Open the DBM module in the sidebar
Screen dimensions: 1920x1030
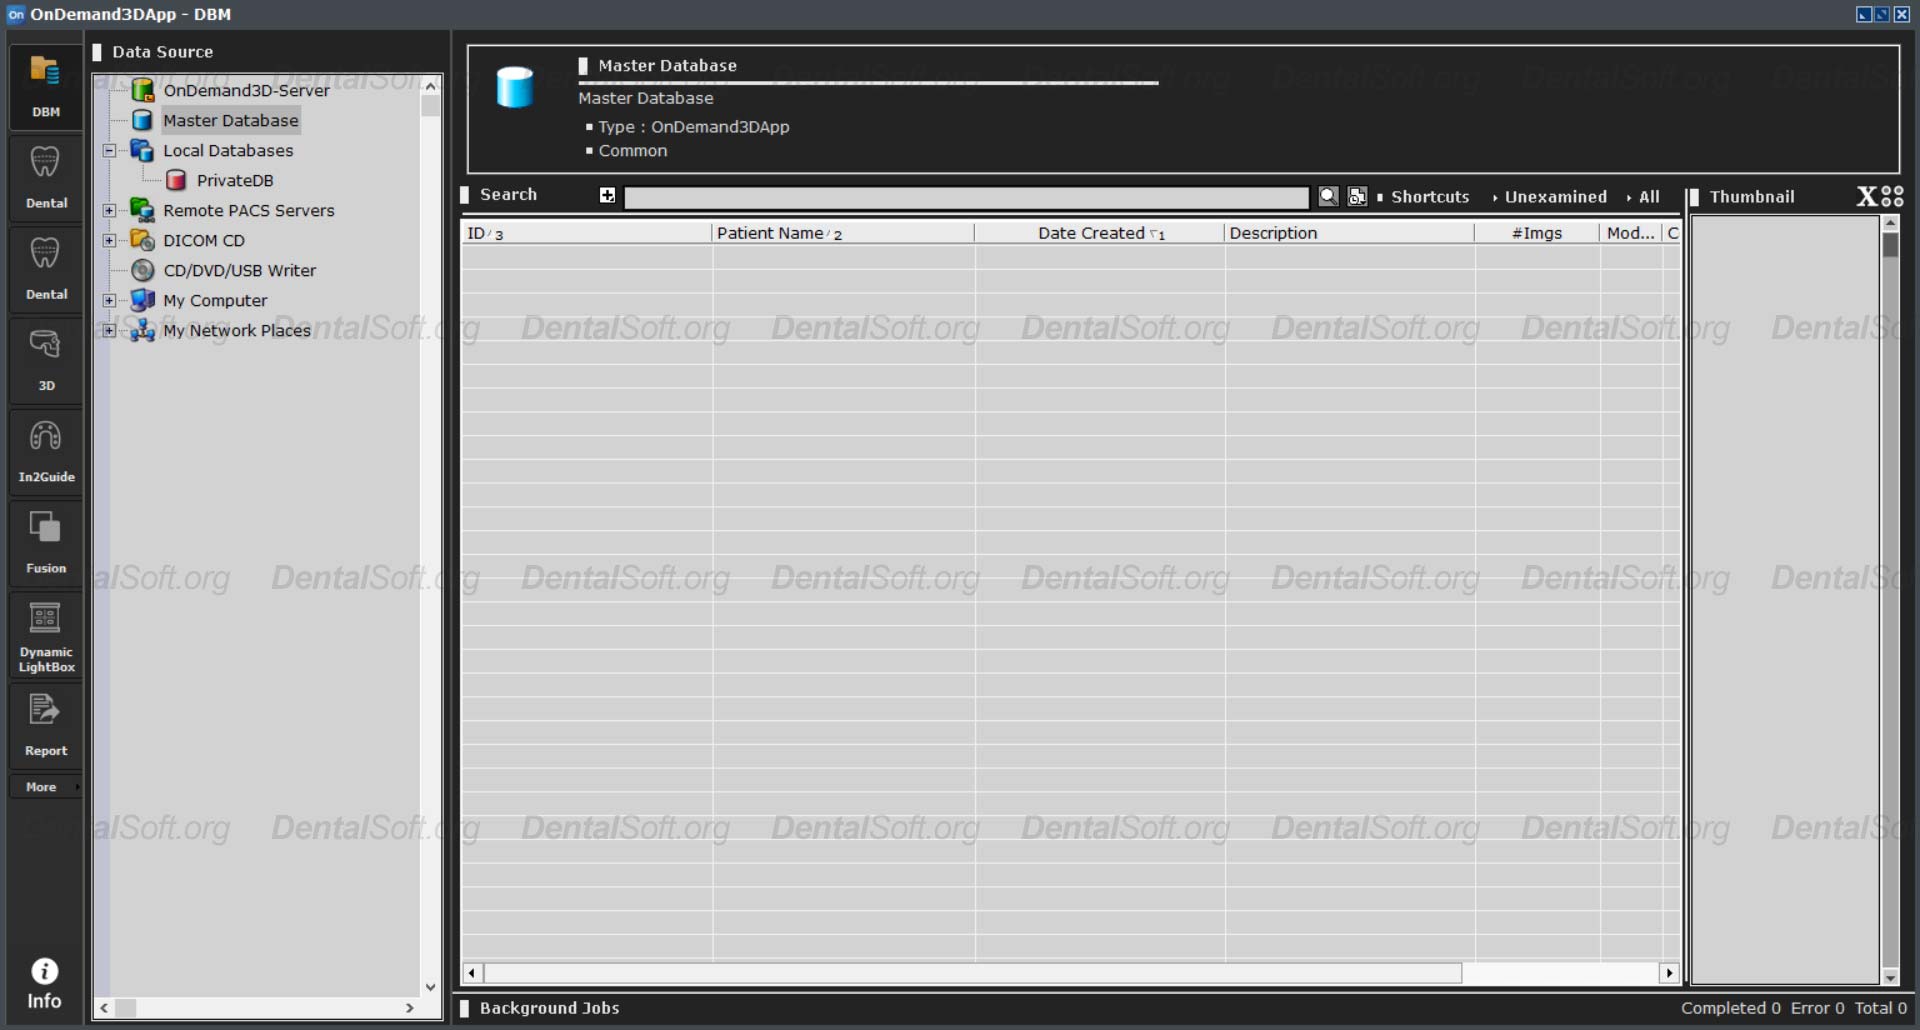click(x=44, y=85)
